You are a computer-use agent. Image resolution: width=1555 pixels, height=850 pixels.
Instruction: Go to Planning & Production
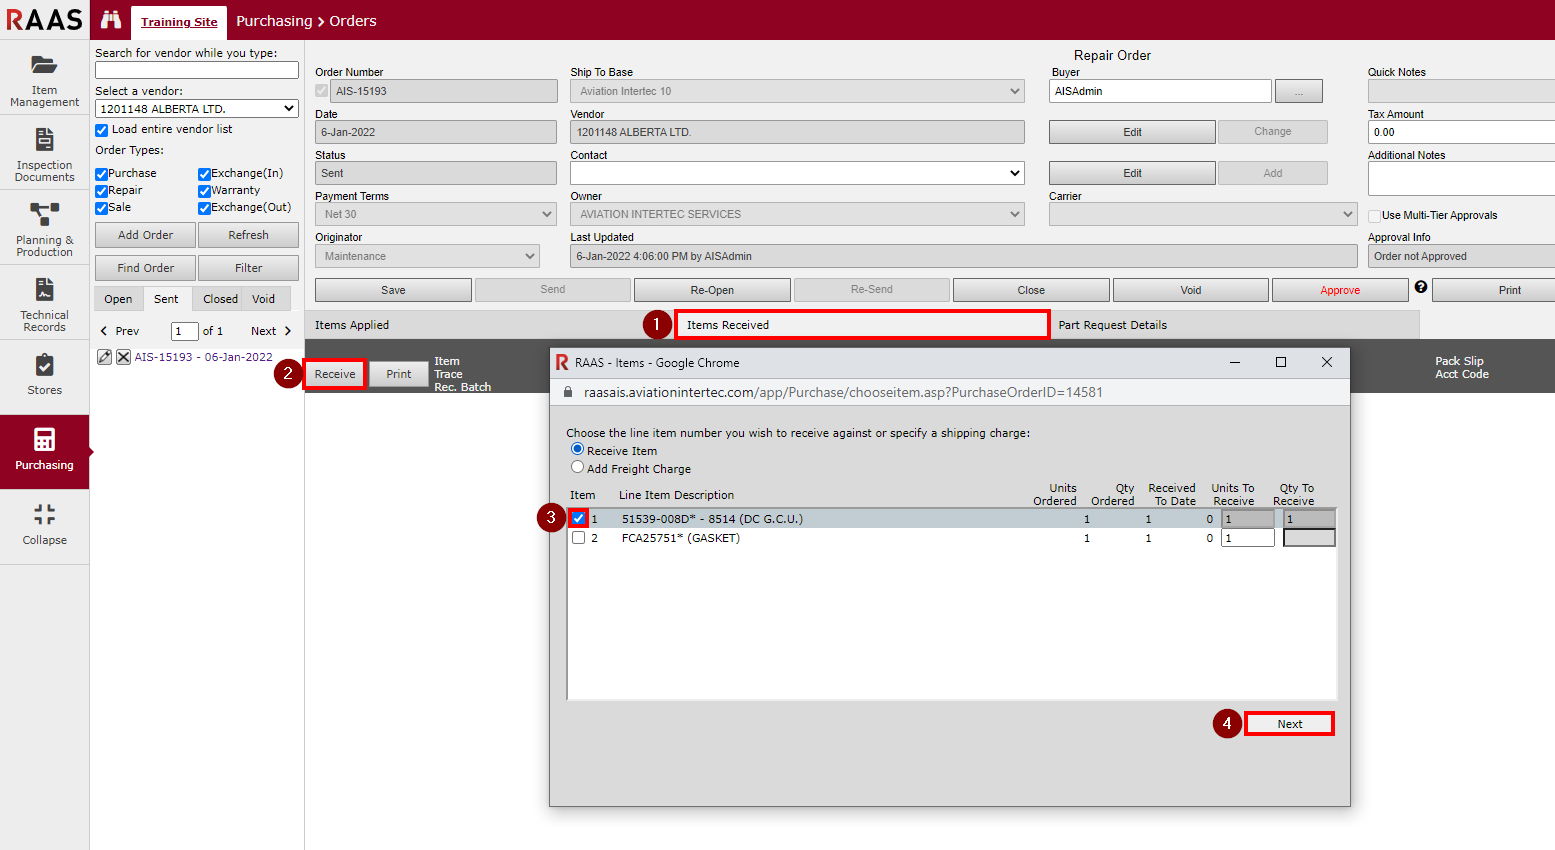coord(44,228)
